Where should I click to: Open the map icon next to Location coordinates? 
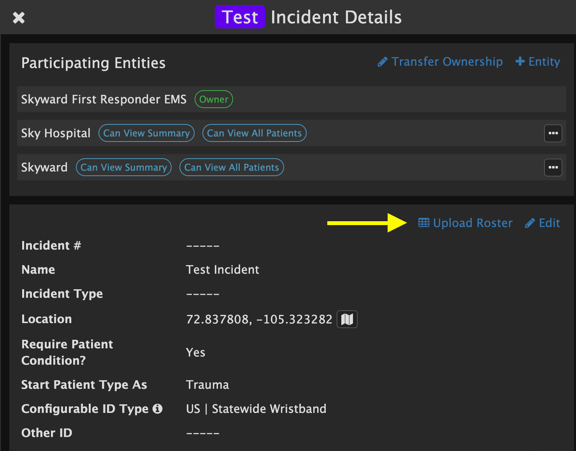(x=347, y=319)
